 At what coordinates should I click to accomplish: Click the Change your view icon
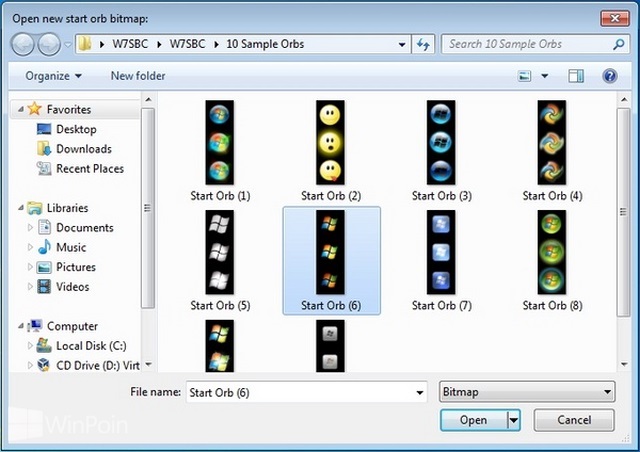524,76
